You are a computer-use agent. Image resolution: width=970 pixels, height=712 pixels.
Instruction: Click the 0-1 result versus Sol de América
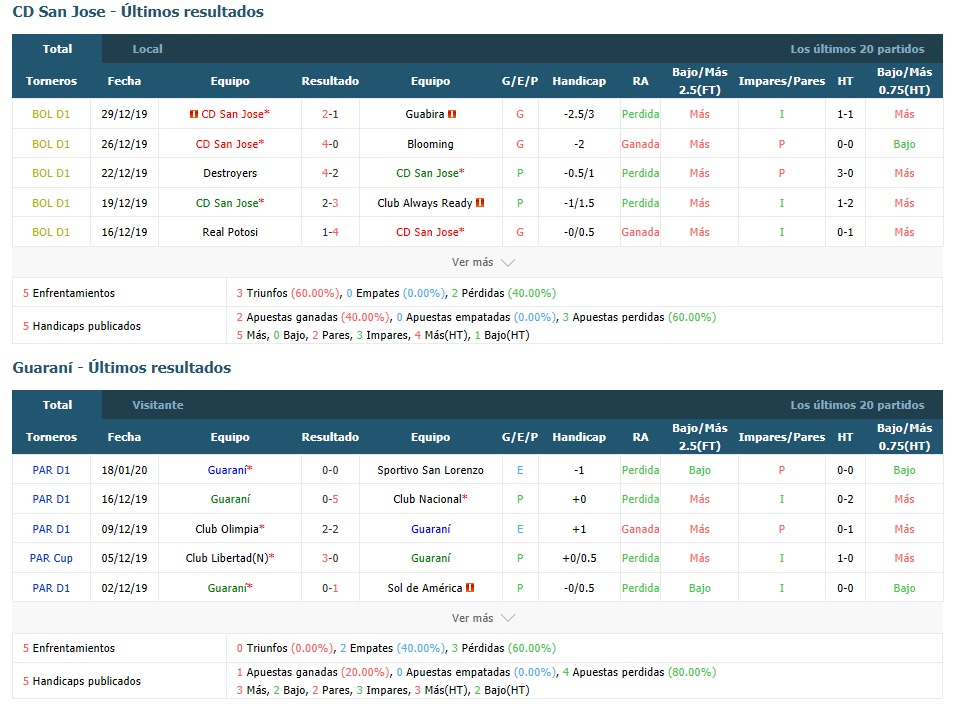click(330, 588)
